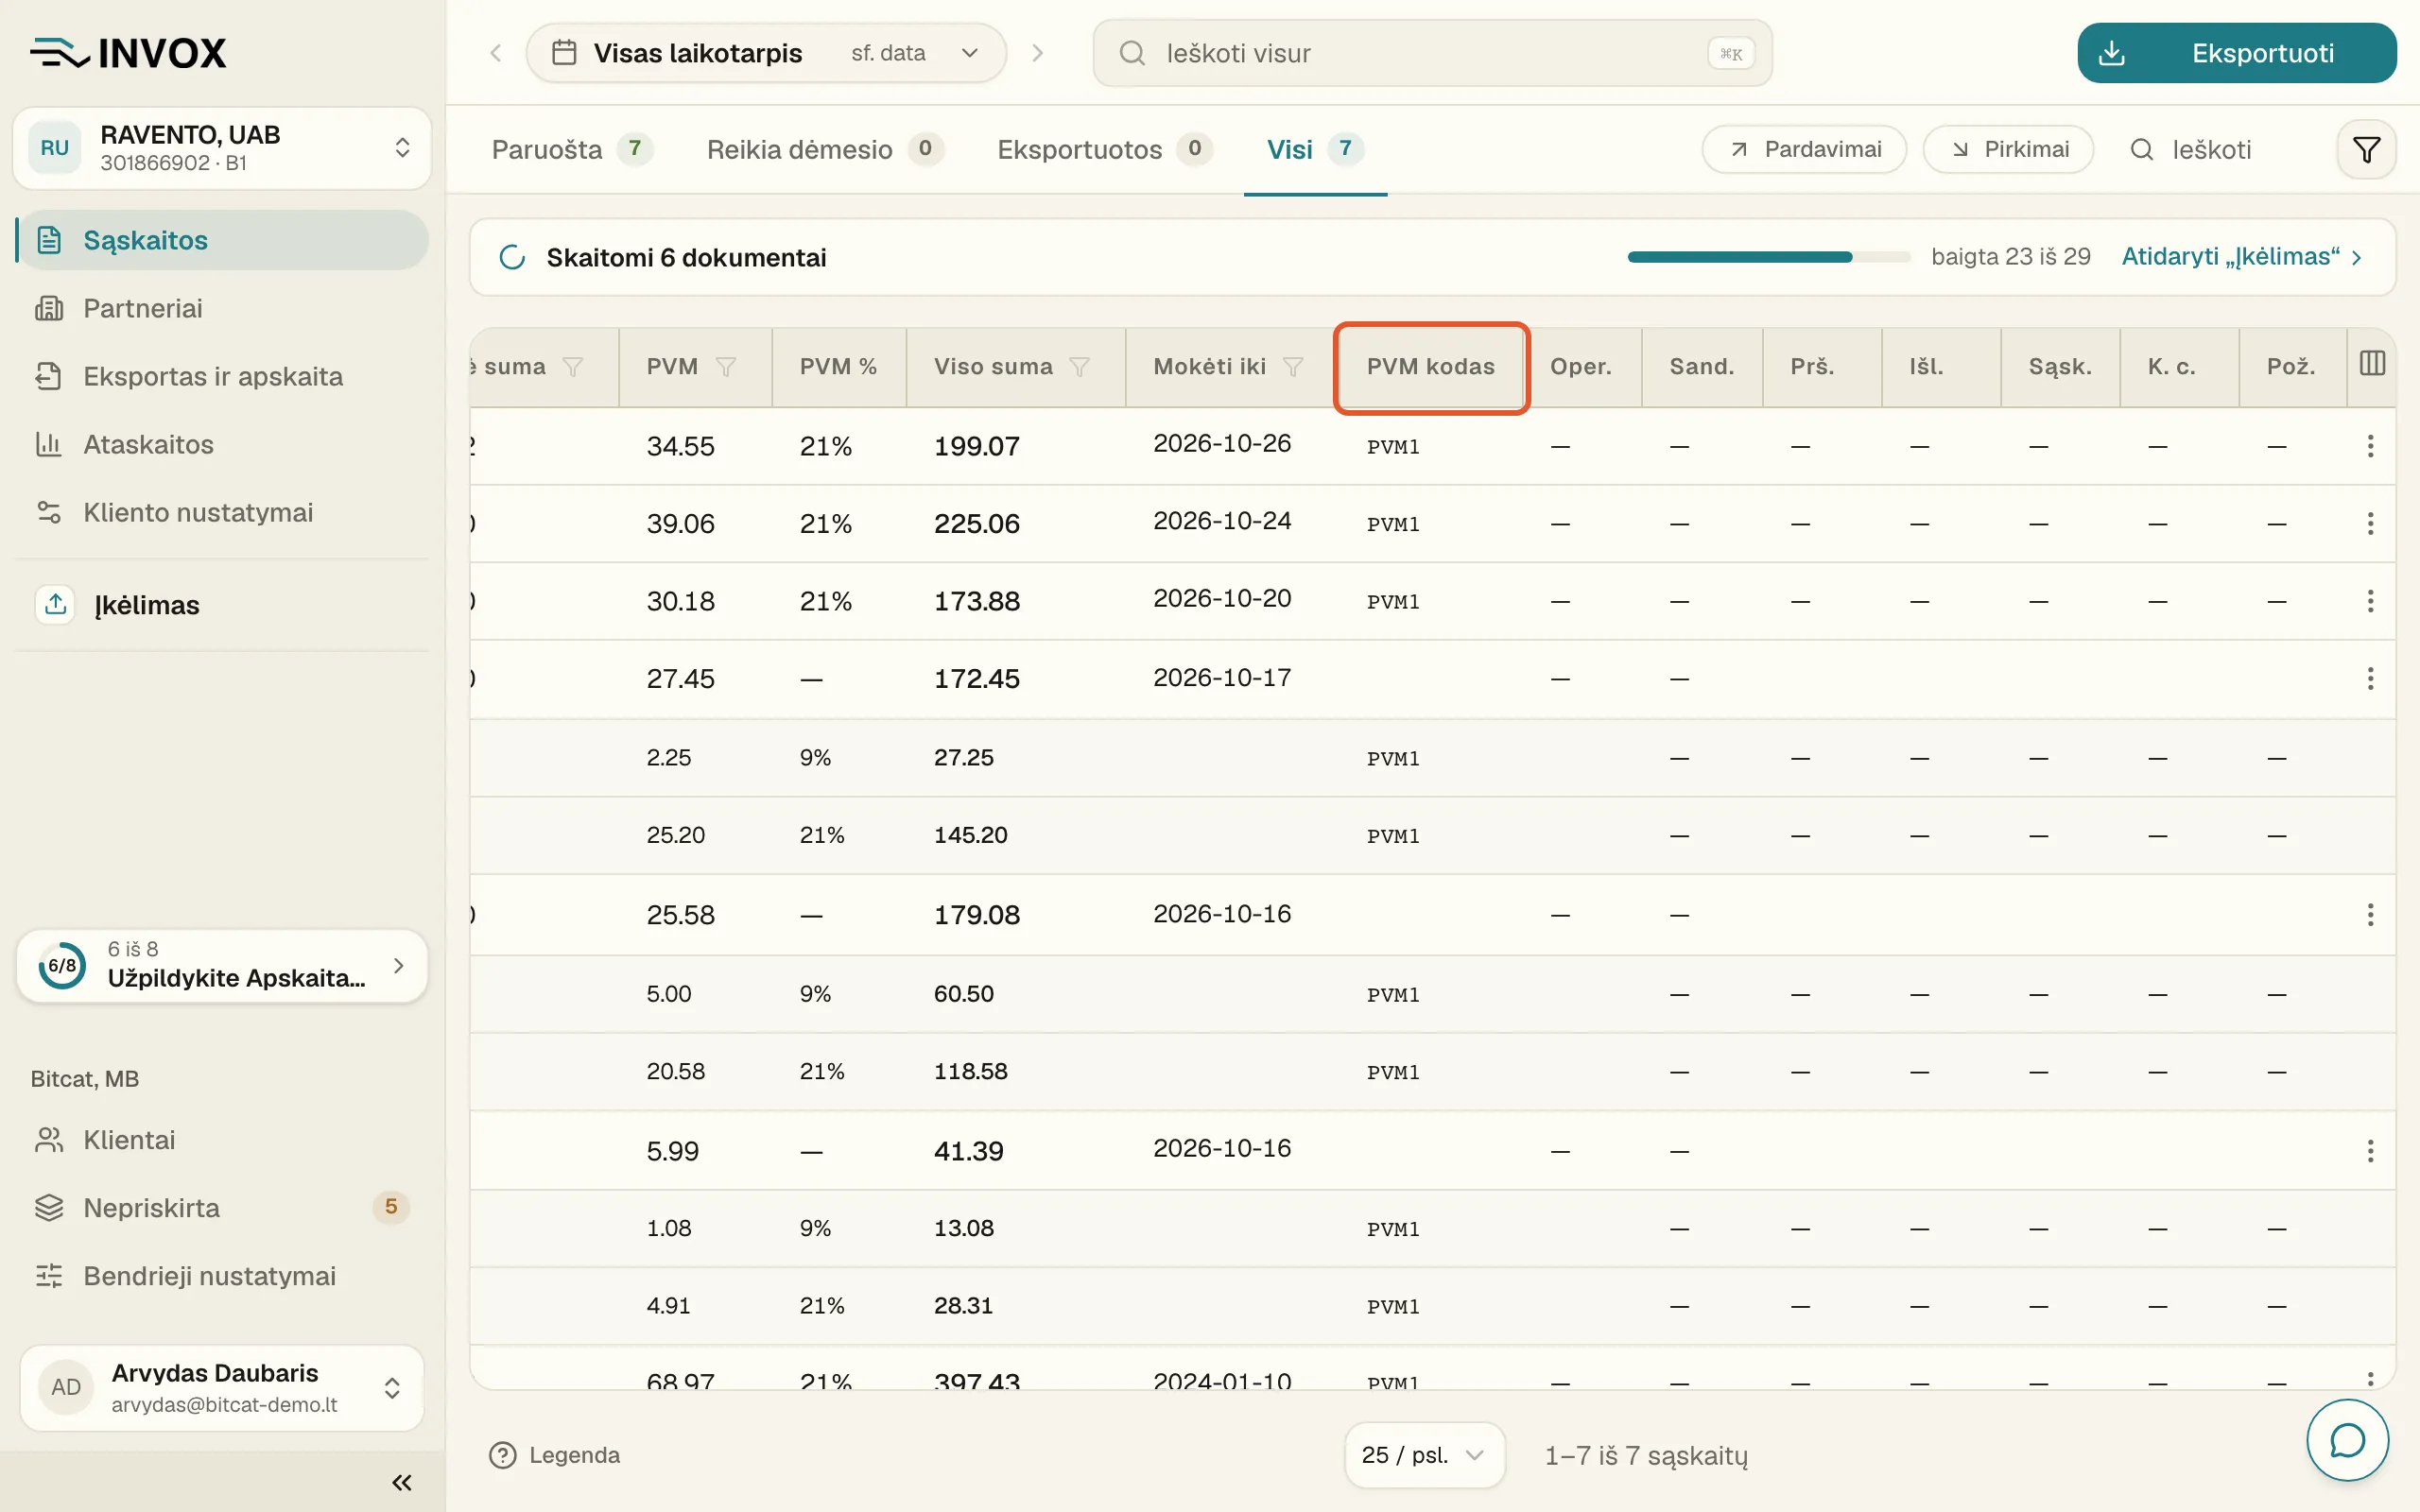Open Nepriskirta in the sidebar
This screenshot has height=1512, width=2420.
[222, 1208]
